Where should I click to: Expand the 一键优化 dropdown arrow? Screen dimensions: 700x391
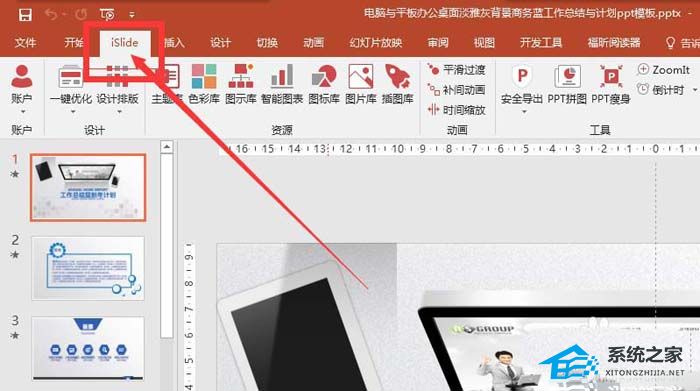click(x=73, y=112)
